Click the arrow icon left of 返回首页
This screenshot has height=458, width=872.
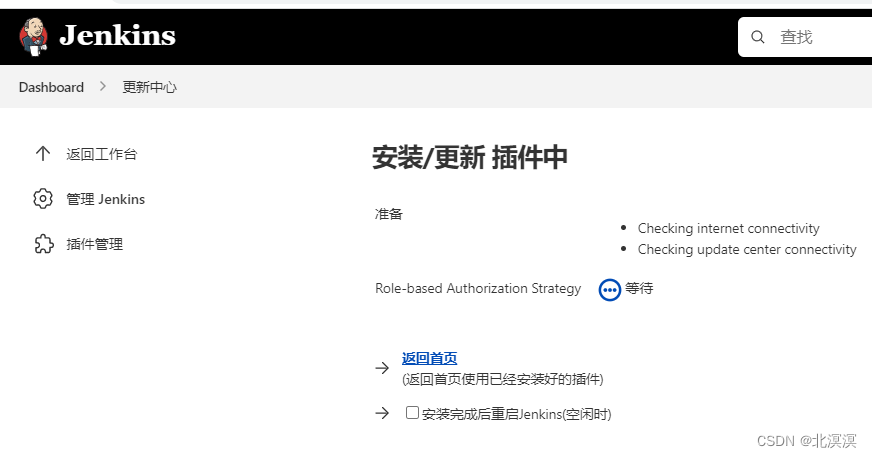coord(382,368)
